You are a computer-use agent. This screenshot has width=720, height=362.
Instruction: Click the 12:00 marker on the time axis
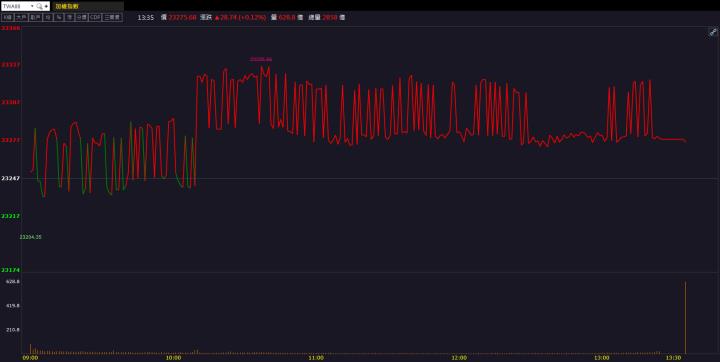pos(459,358)
